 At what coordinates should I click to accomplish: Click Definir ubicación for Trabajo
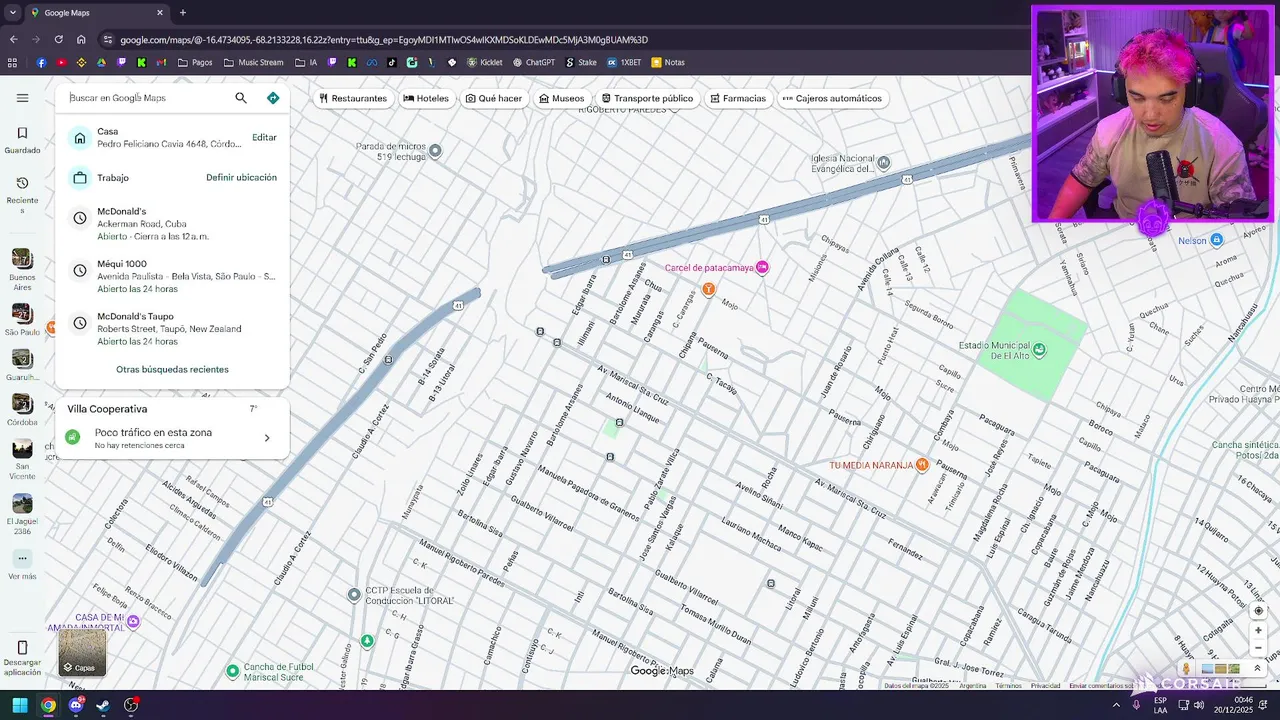point(241,177)
